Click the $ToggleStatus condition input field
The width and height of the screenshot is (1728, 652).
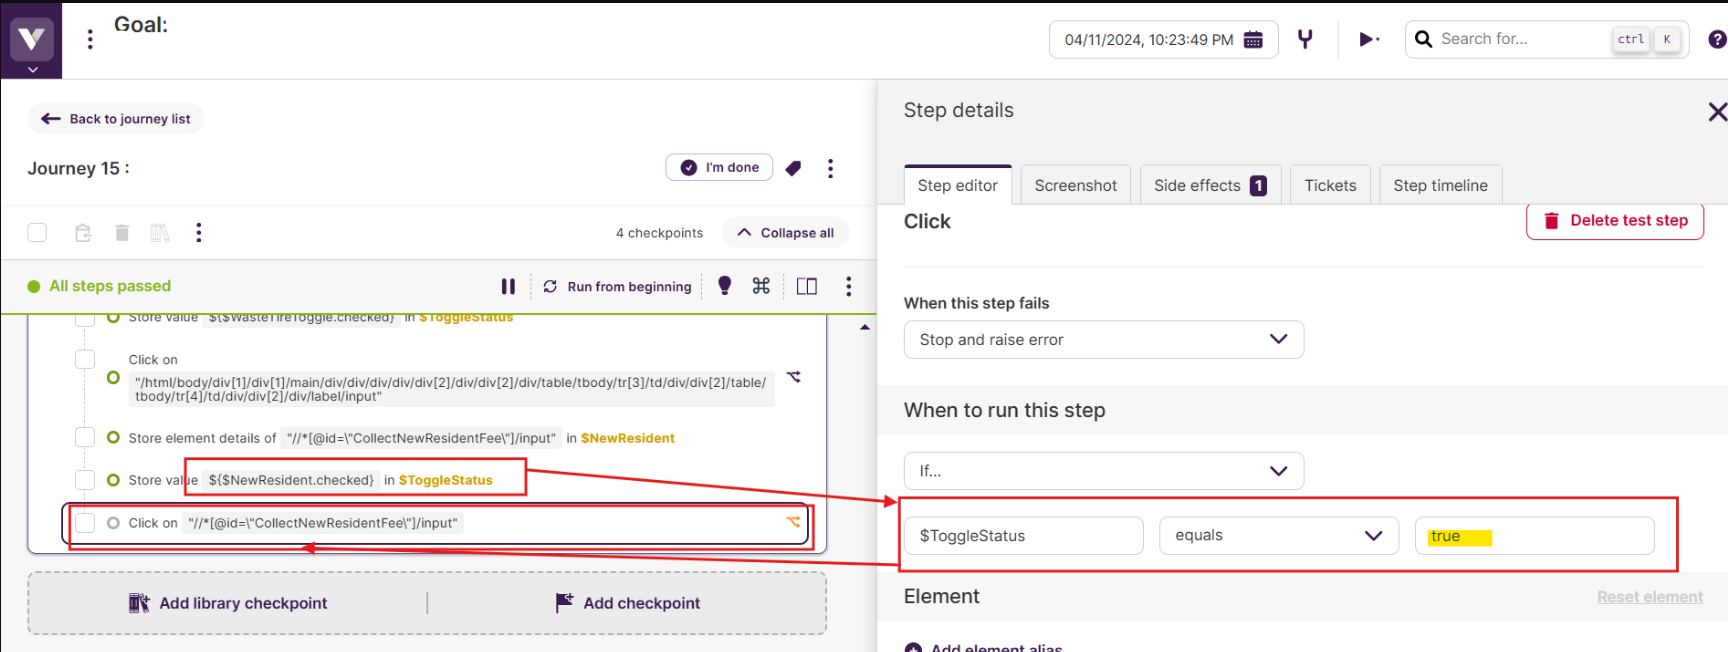pos(1023,536)
